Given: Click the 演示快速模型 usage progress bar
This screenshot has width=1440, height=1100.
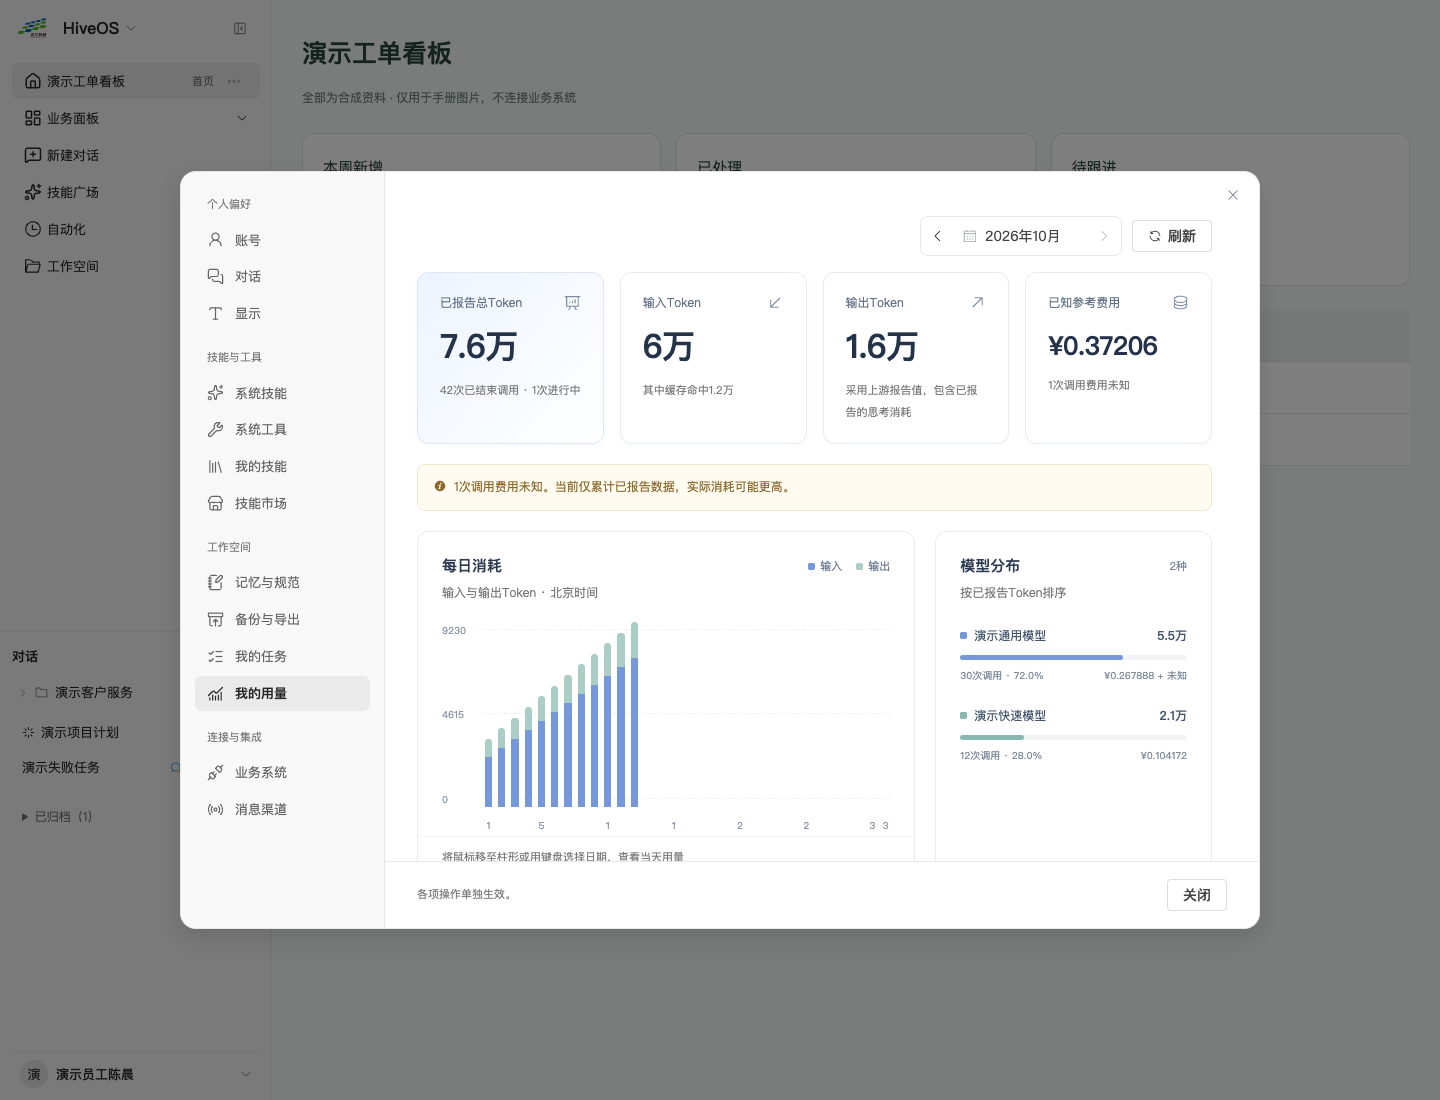Looking at the screenshot, I should (x=1073, y=737).
